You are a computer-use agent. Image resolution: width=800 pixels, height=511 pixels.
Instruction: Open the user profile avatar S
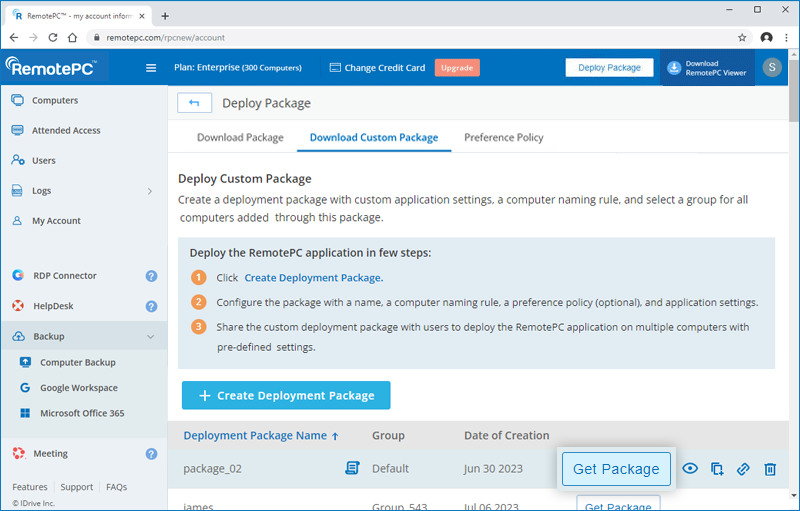pos(772,68)
